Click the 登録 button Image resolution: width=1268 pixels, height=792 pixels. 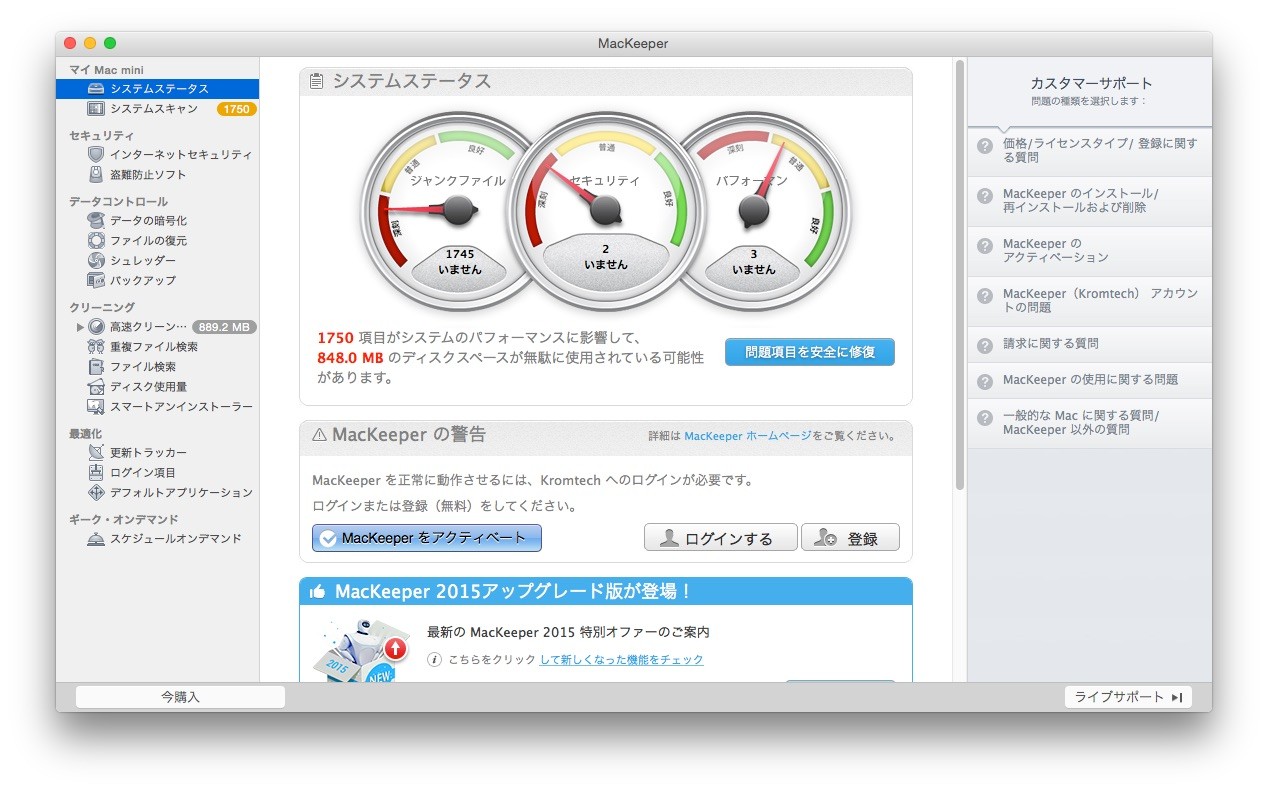point(850,538)
